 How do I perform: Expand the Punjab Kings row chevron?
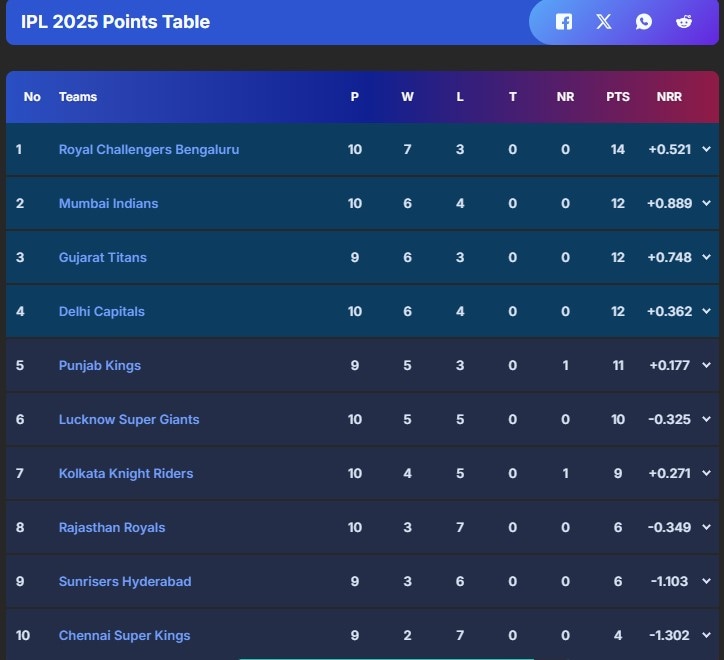(707, 365)
